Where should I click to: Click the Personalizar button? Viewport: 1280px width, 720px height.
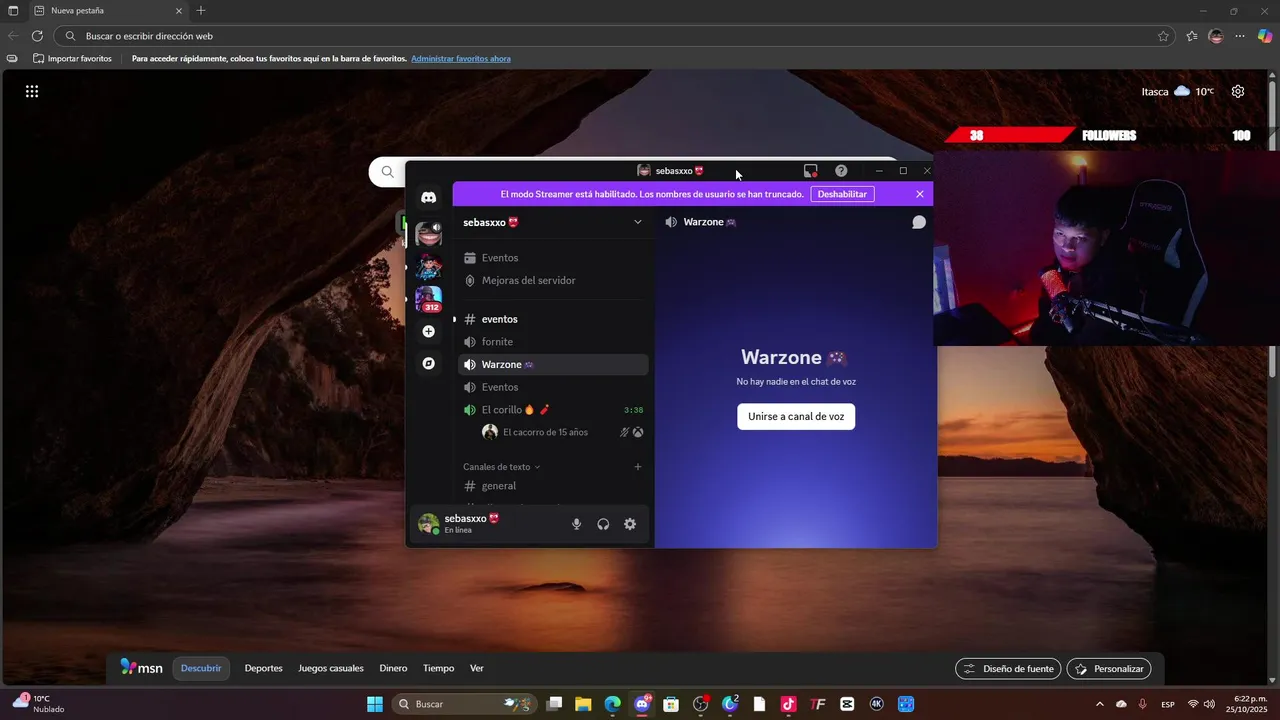1109,668
